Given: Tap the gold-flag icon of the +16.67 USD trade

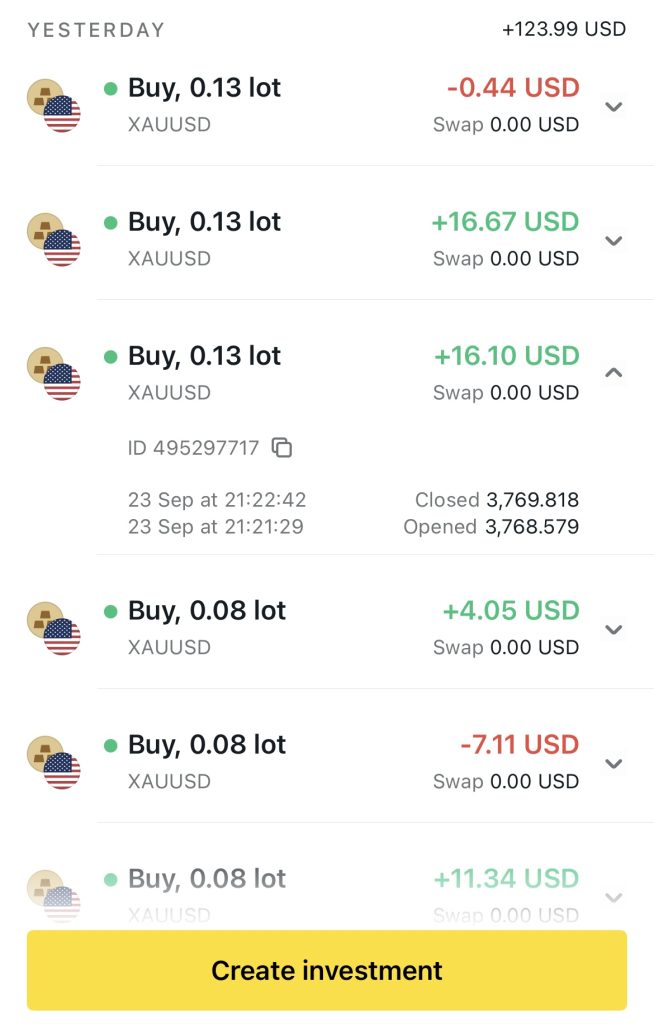Looking at the screenshot, I should (53, 240).
